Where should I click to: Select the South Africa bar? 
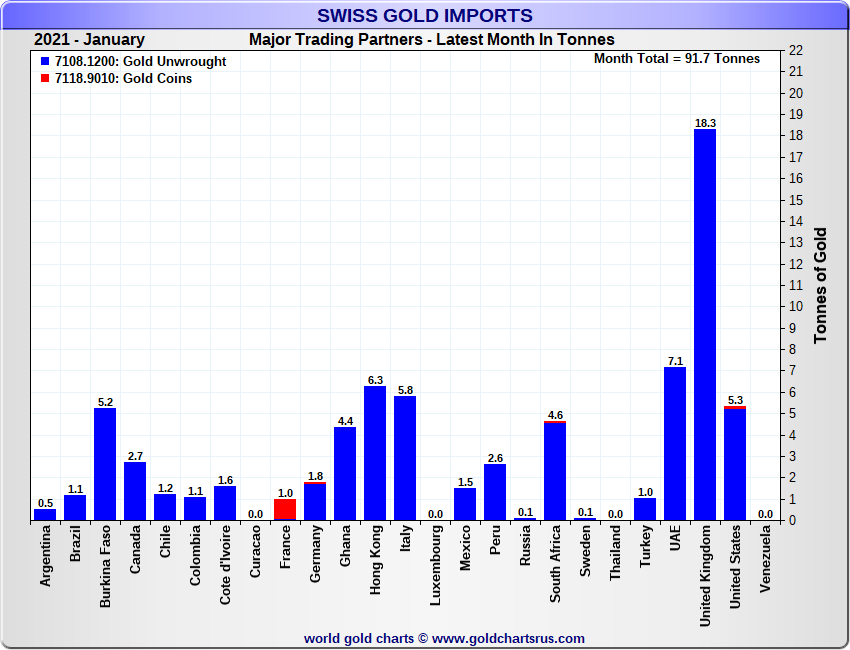555,471
